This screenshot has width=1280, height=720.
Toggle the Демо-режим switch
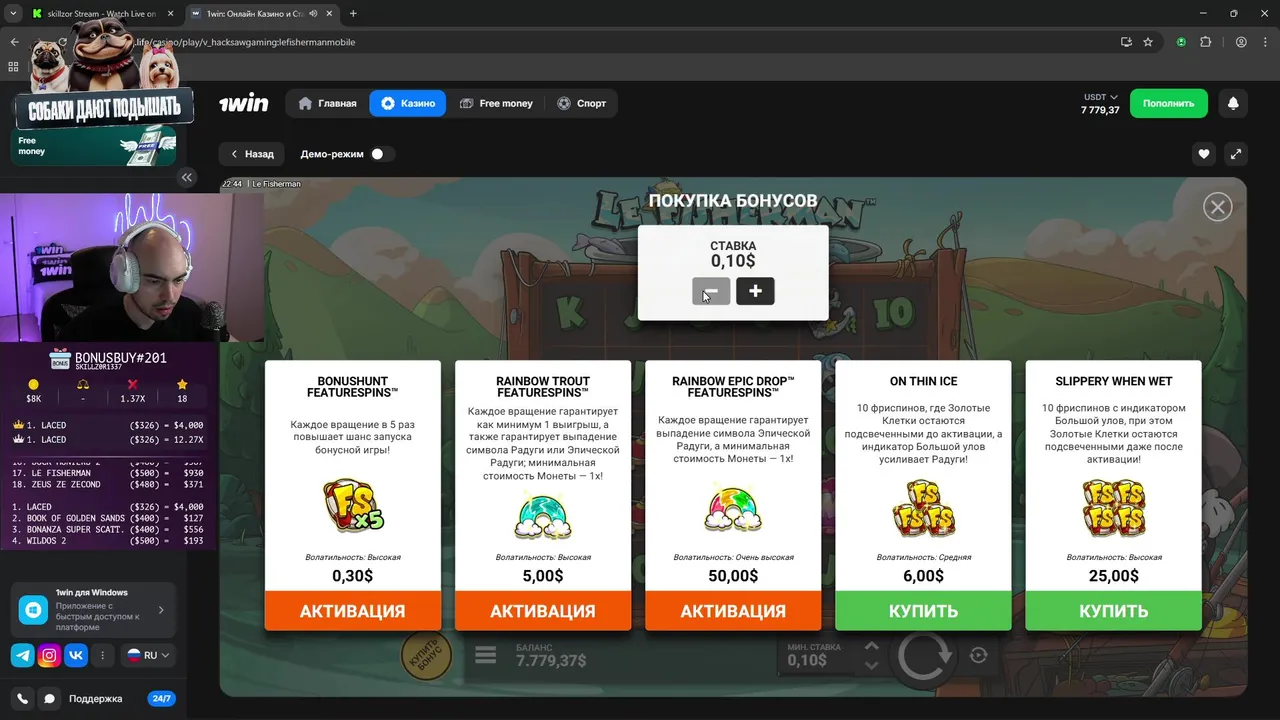(381, 154)
